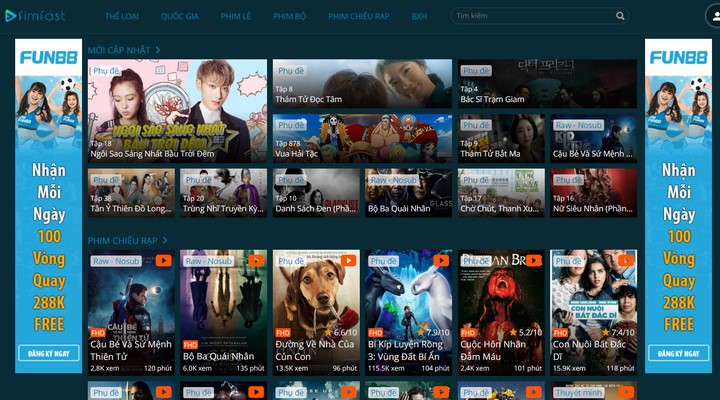Expand Phim Chiếu Rạp section arrow

[x=165, y=240]
